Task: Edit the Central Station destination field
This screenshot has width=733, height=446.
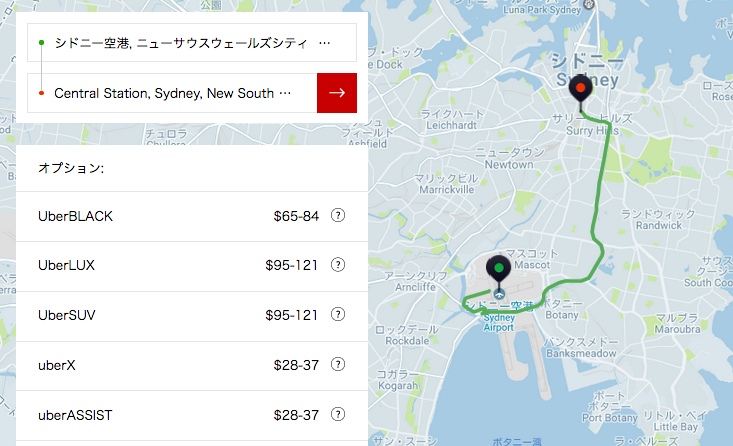Action: click(172, 93)
